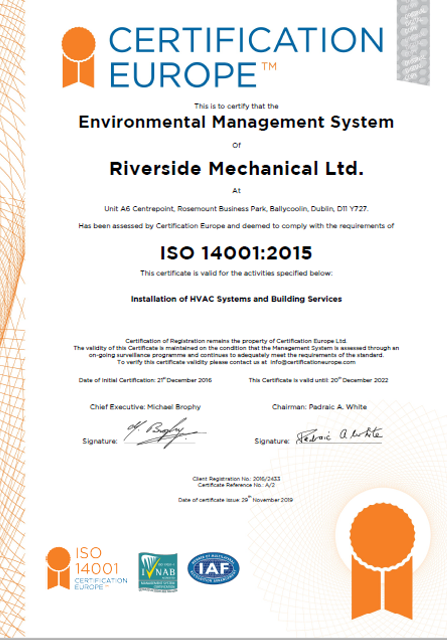Click the Unit A6 Centrepoint address line

tap(236, 209)
